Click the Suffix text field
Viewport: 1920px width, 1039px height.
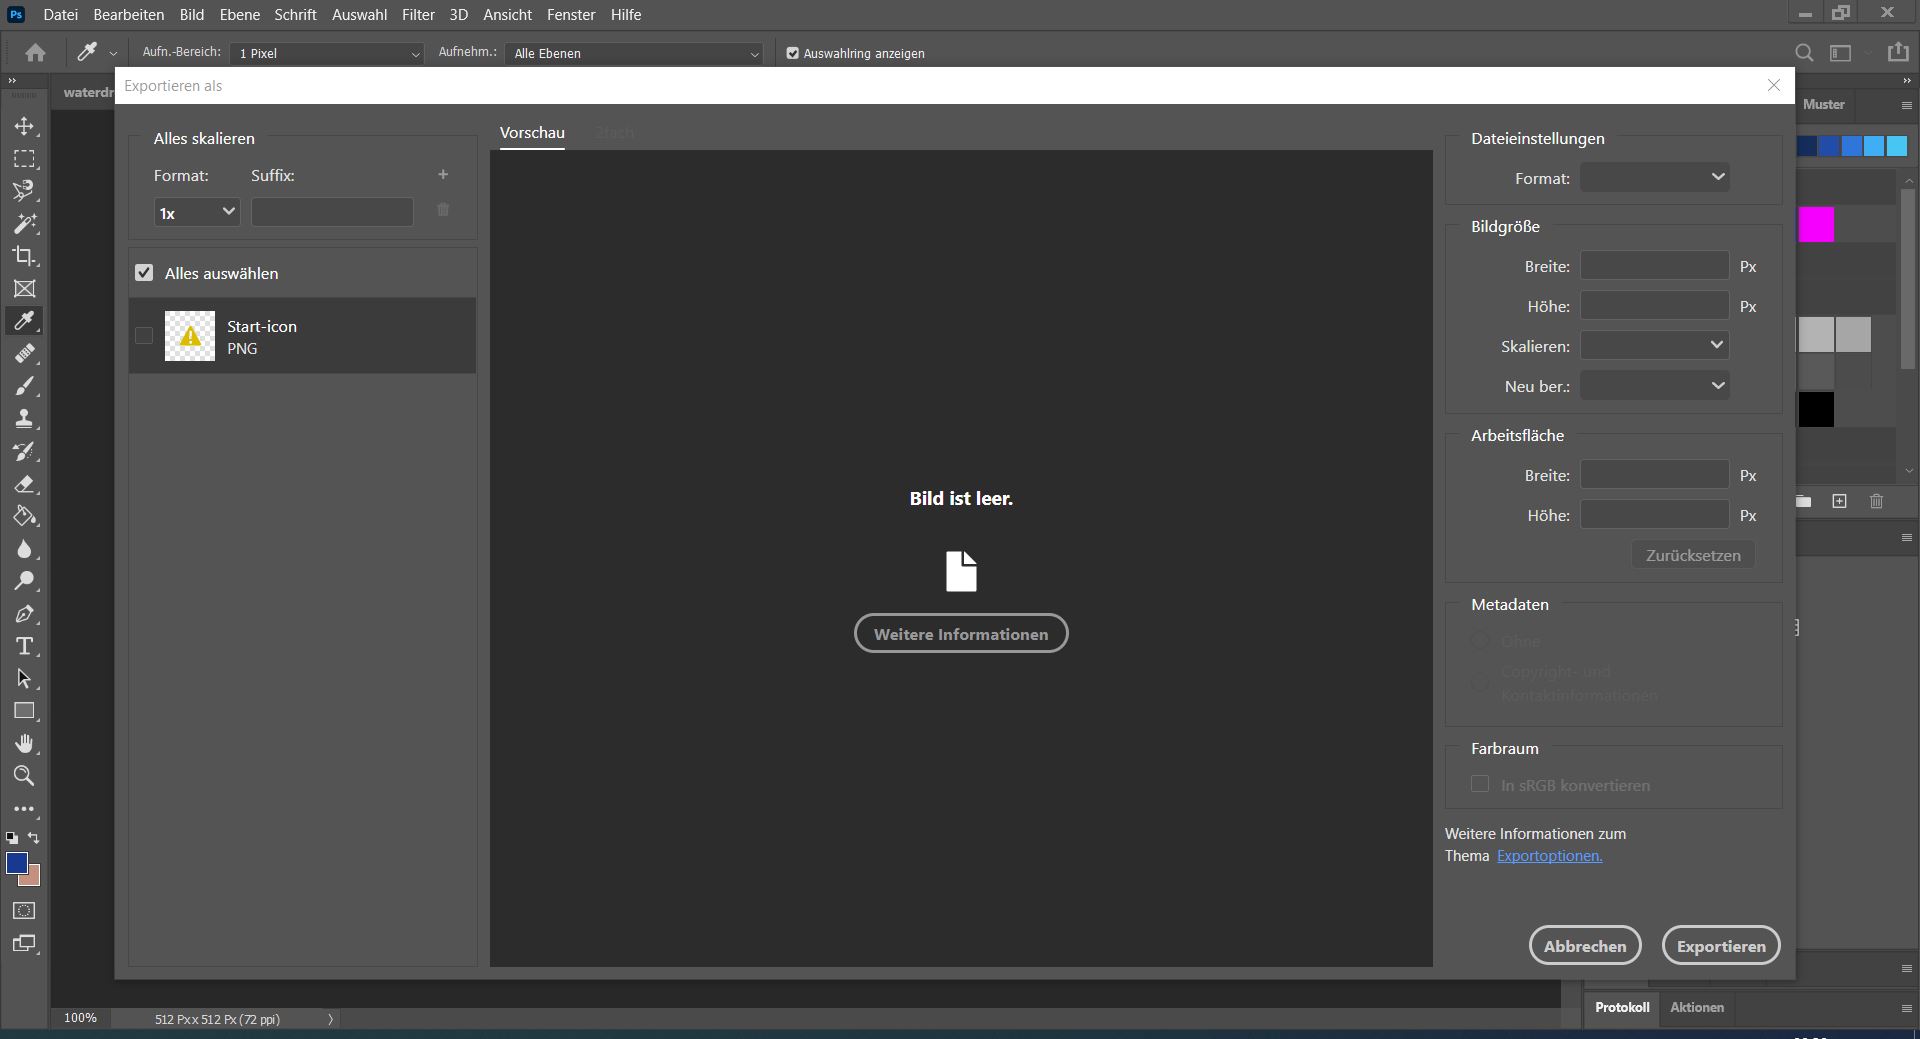(332, 212)
